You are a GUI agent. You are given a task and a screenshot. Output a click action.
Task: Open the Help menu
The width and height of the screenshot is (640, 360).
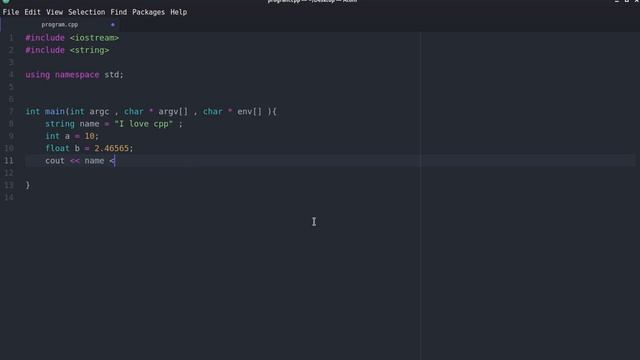(x=178, y=12)
